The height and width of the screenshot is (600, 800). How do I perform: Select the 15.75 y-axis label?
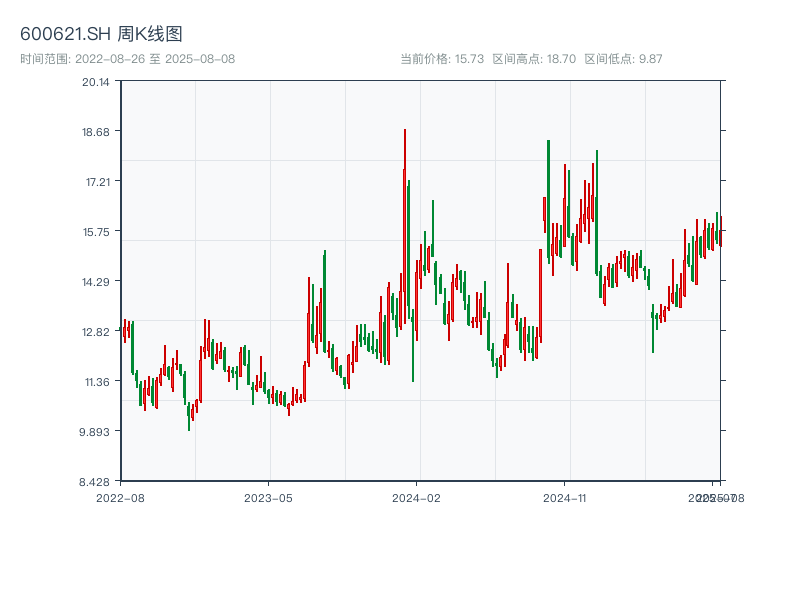(x=96, y=232)
